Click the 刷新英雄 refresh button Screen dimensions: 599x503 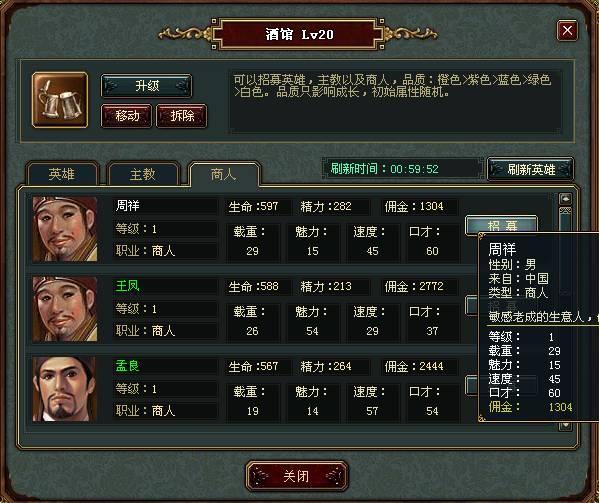531,169
